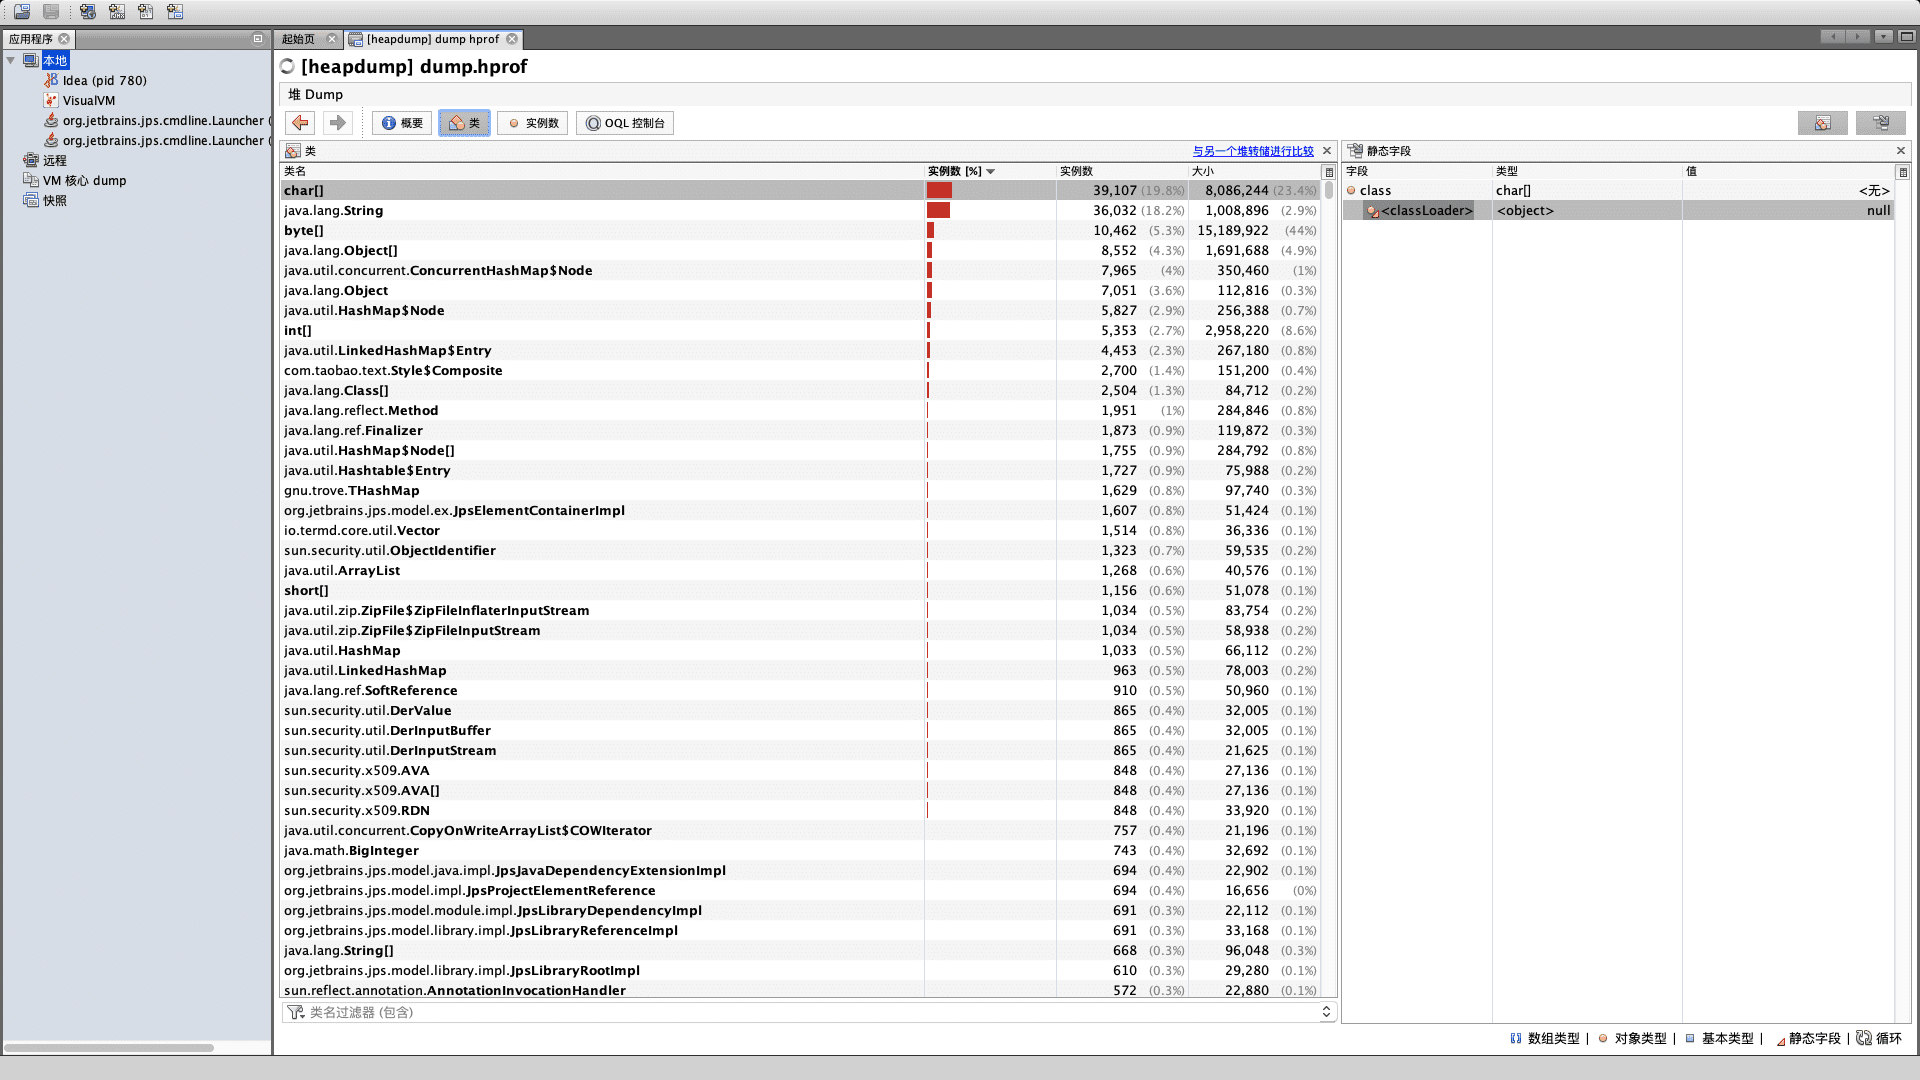Select the VisualVM application entry
1920x1080 pixels.
pyautogui.click(x=88, y=100)
